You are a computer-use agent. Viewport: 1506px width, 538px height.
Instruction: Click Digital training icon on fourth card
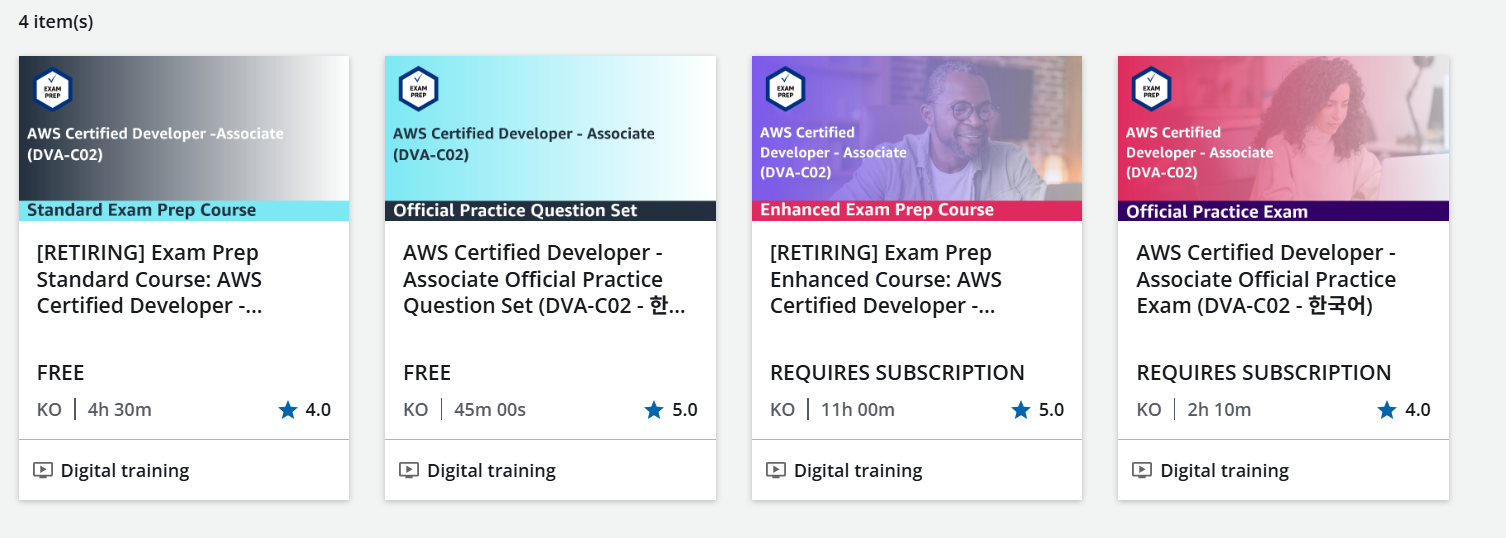click(1142, 470)
